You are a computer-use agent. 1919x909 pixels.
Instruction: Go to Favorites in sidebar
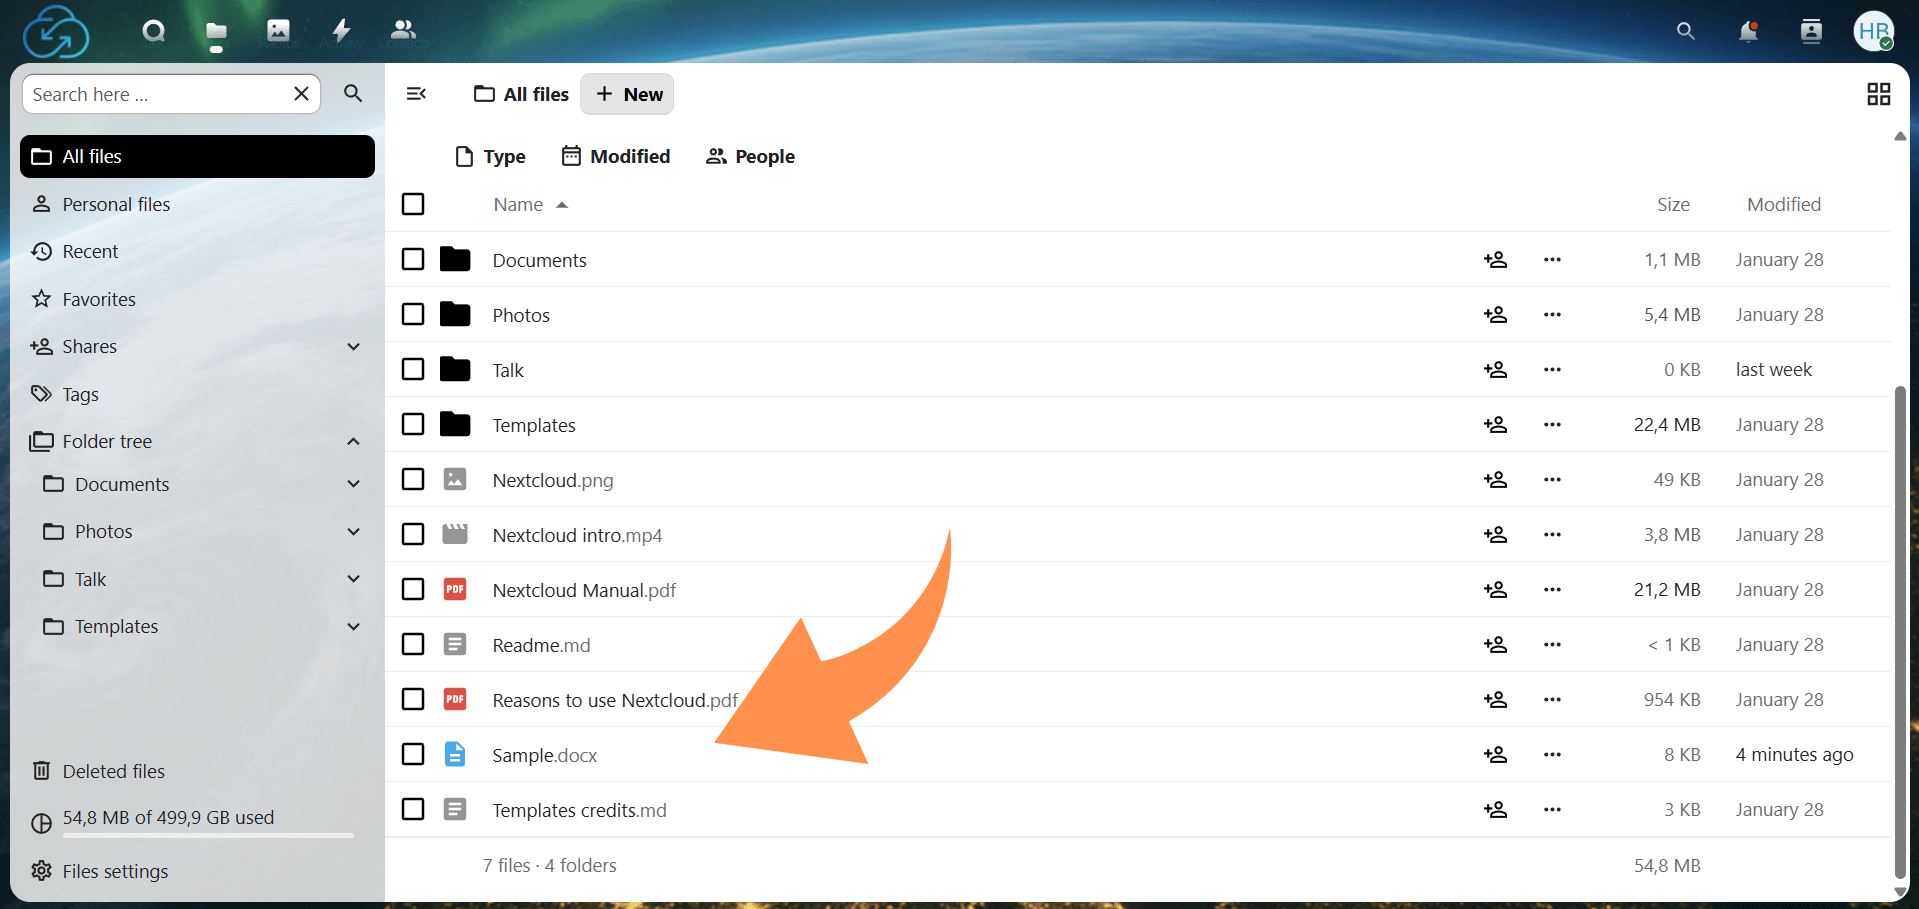point(98,299)
